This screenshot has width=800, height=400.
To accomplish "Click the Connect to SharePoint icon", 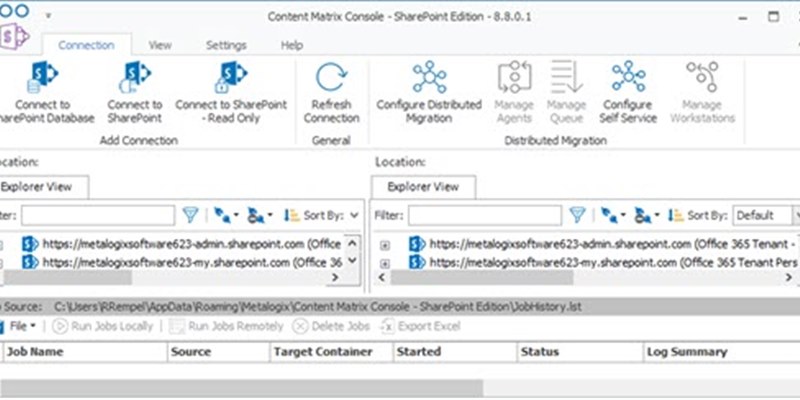I will coord(135,78).
